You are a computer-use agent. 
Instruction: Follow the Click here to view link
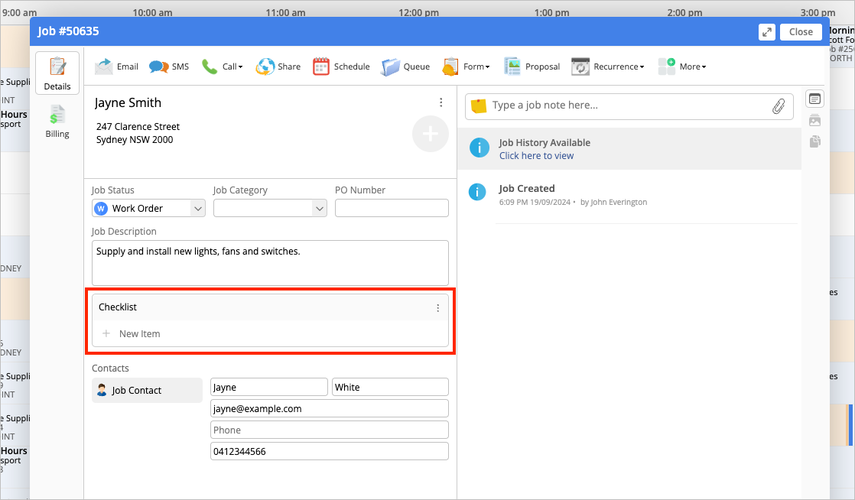pos(536,156)
